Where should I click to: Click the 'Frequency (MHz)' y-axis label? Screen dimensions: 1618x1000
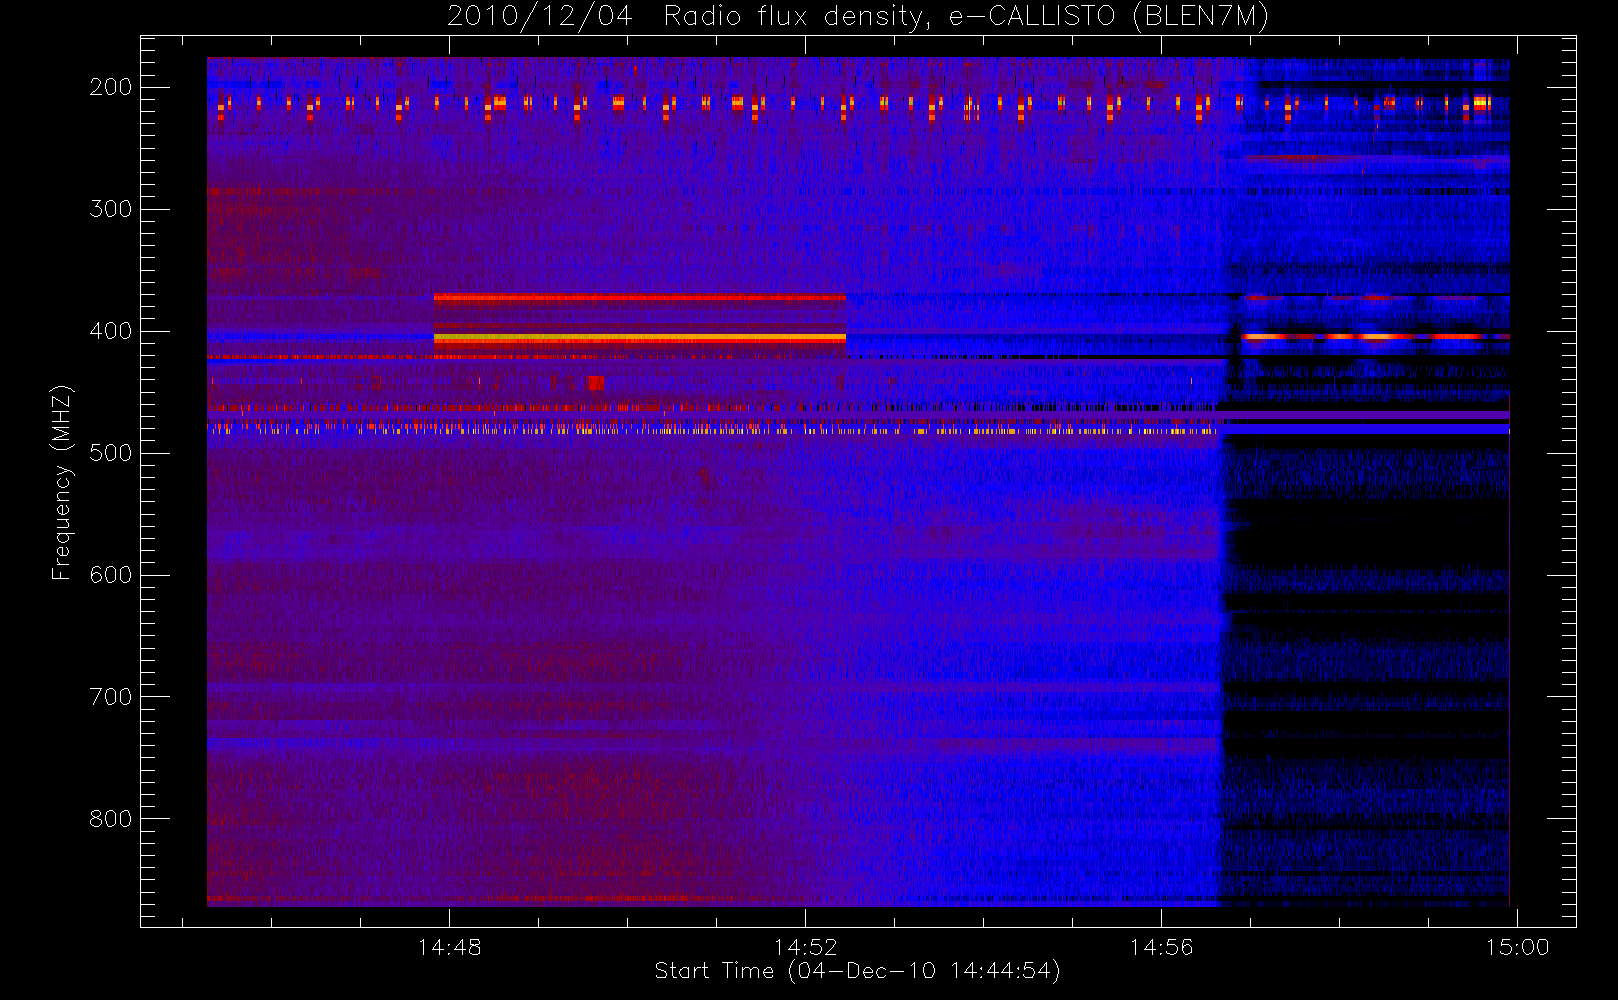62,482
